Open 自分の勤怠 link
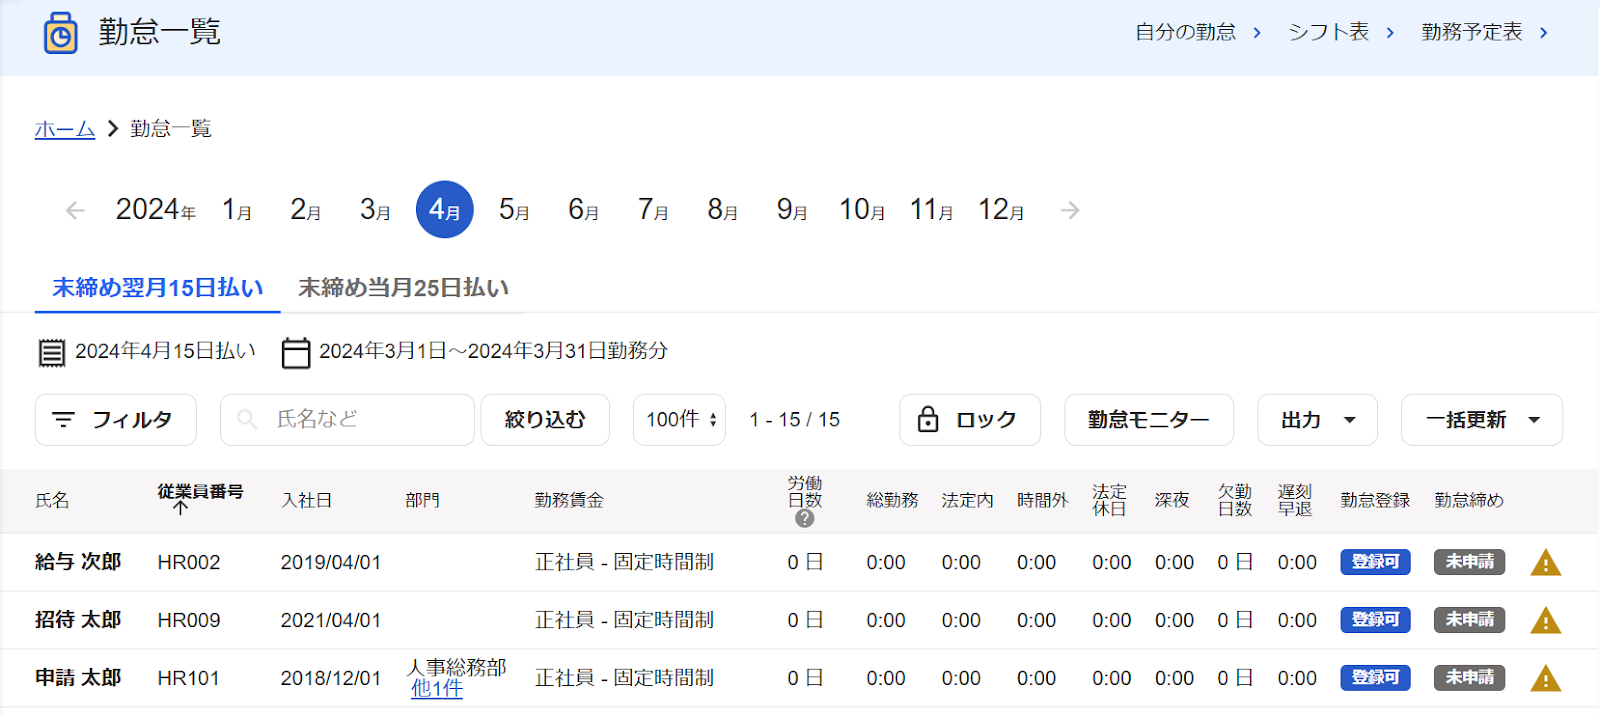The height and width of the screenshot is (716, 1600). [x=1198, y=32]
